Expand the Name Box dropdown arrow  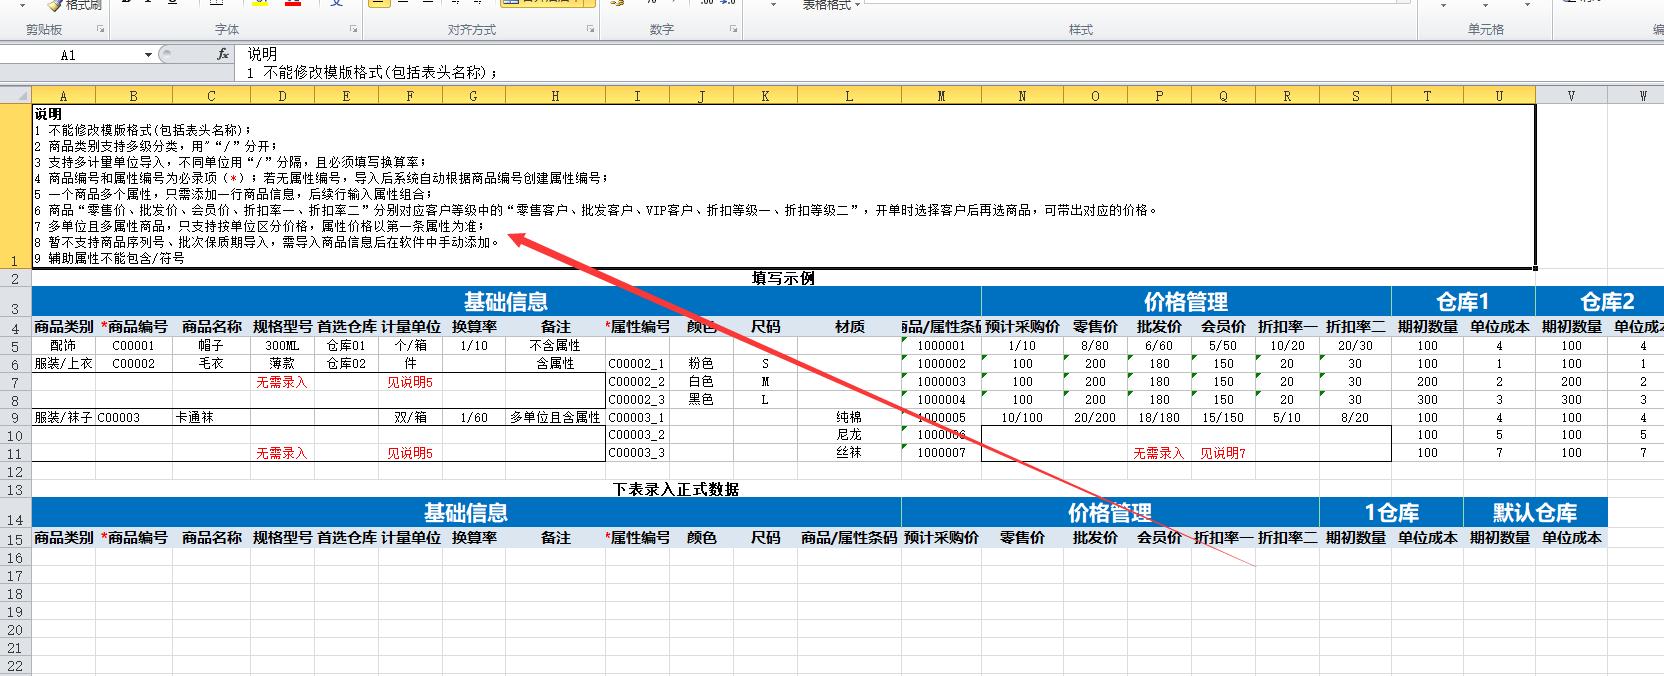(x=148, y=55)
